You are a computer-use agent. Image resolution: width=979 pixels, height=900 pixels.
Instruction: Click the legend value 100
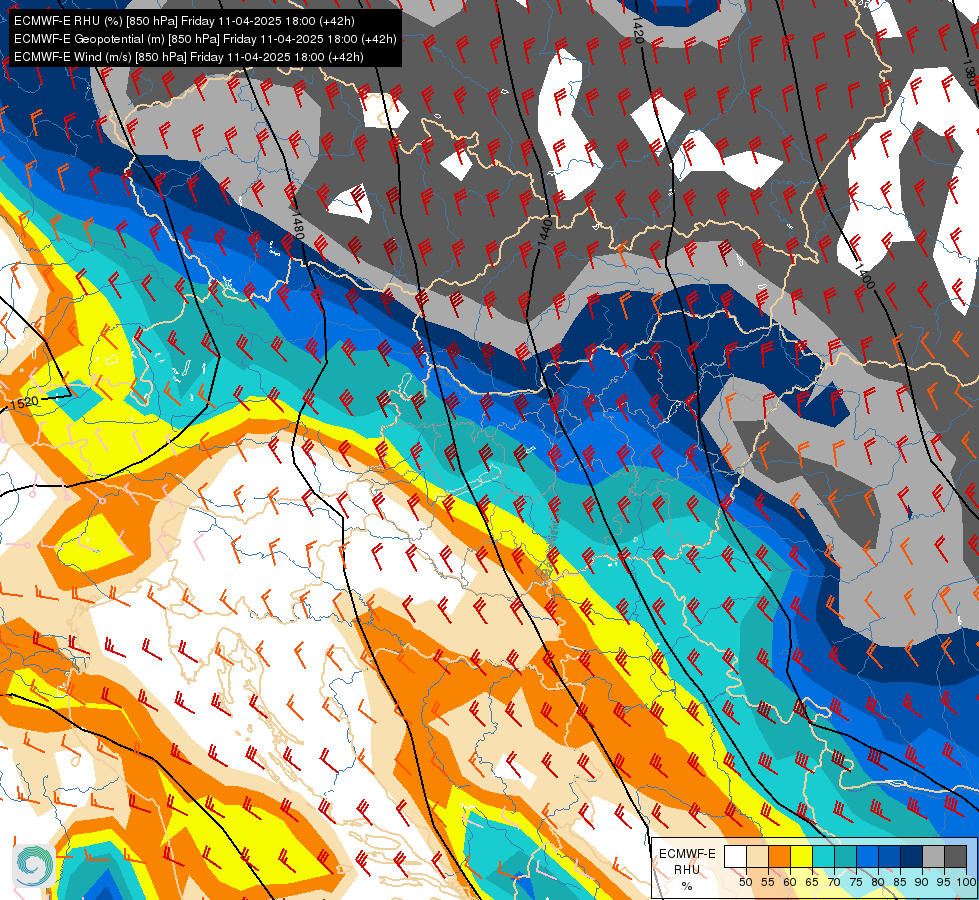pyautogui.click(x=967, y=882)
